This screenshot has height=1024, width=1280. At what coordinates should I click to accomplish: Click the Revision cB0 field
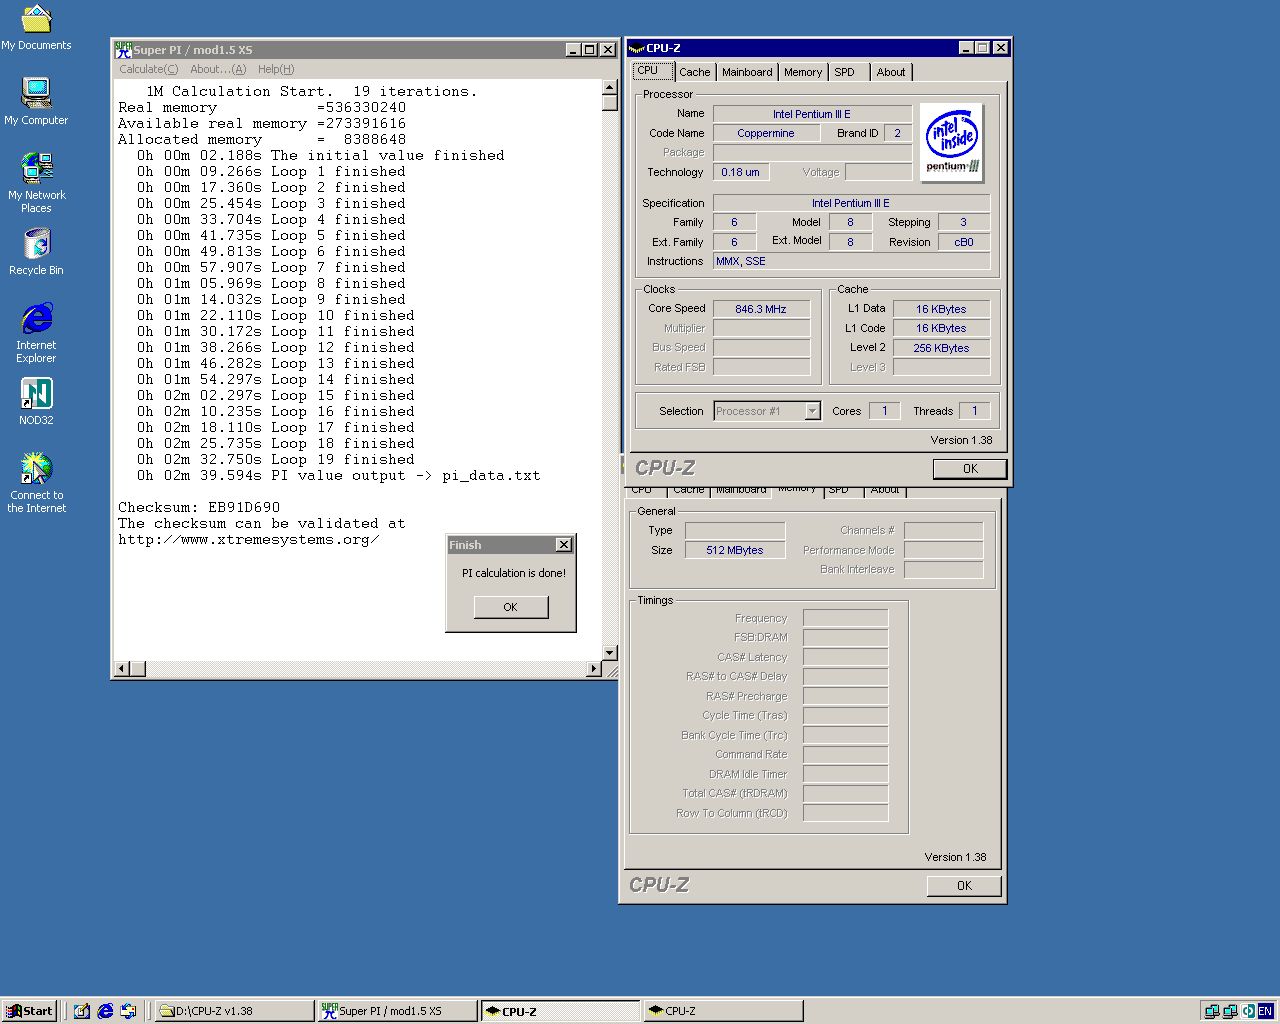[964, 242]
